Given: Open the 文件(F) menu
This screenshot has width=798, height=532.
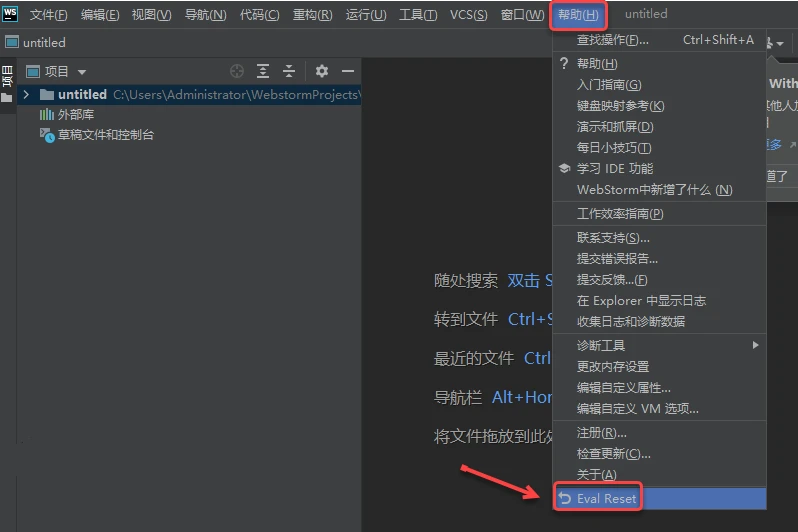Looking at the screenshot, I should point(48,15).
